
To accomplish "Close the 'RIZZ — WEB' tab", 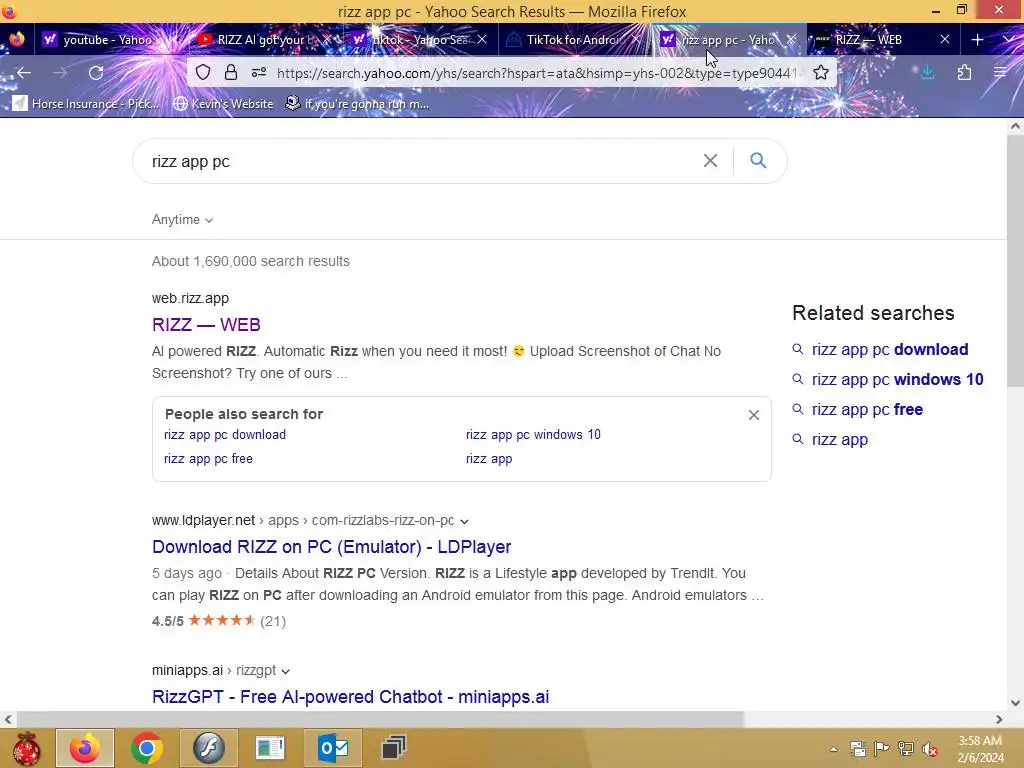I will (x=945, y=40).
